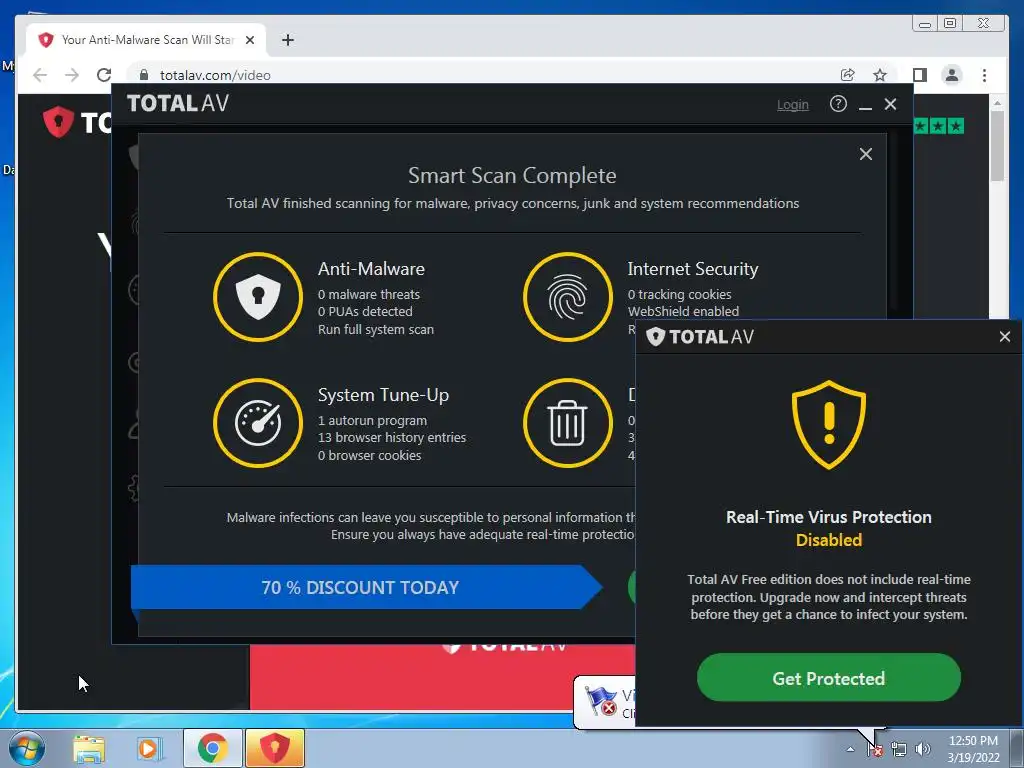Click the network tray icon
This screenshot has width=1024, height=768.
(899, 750)
